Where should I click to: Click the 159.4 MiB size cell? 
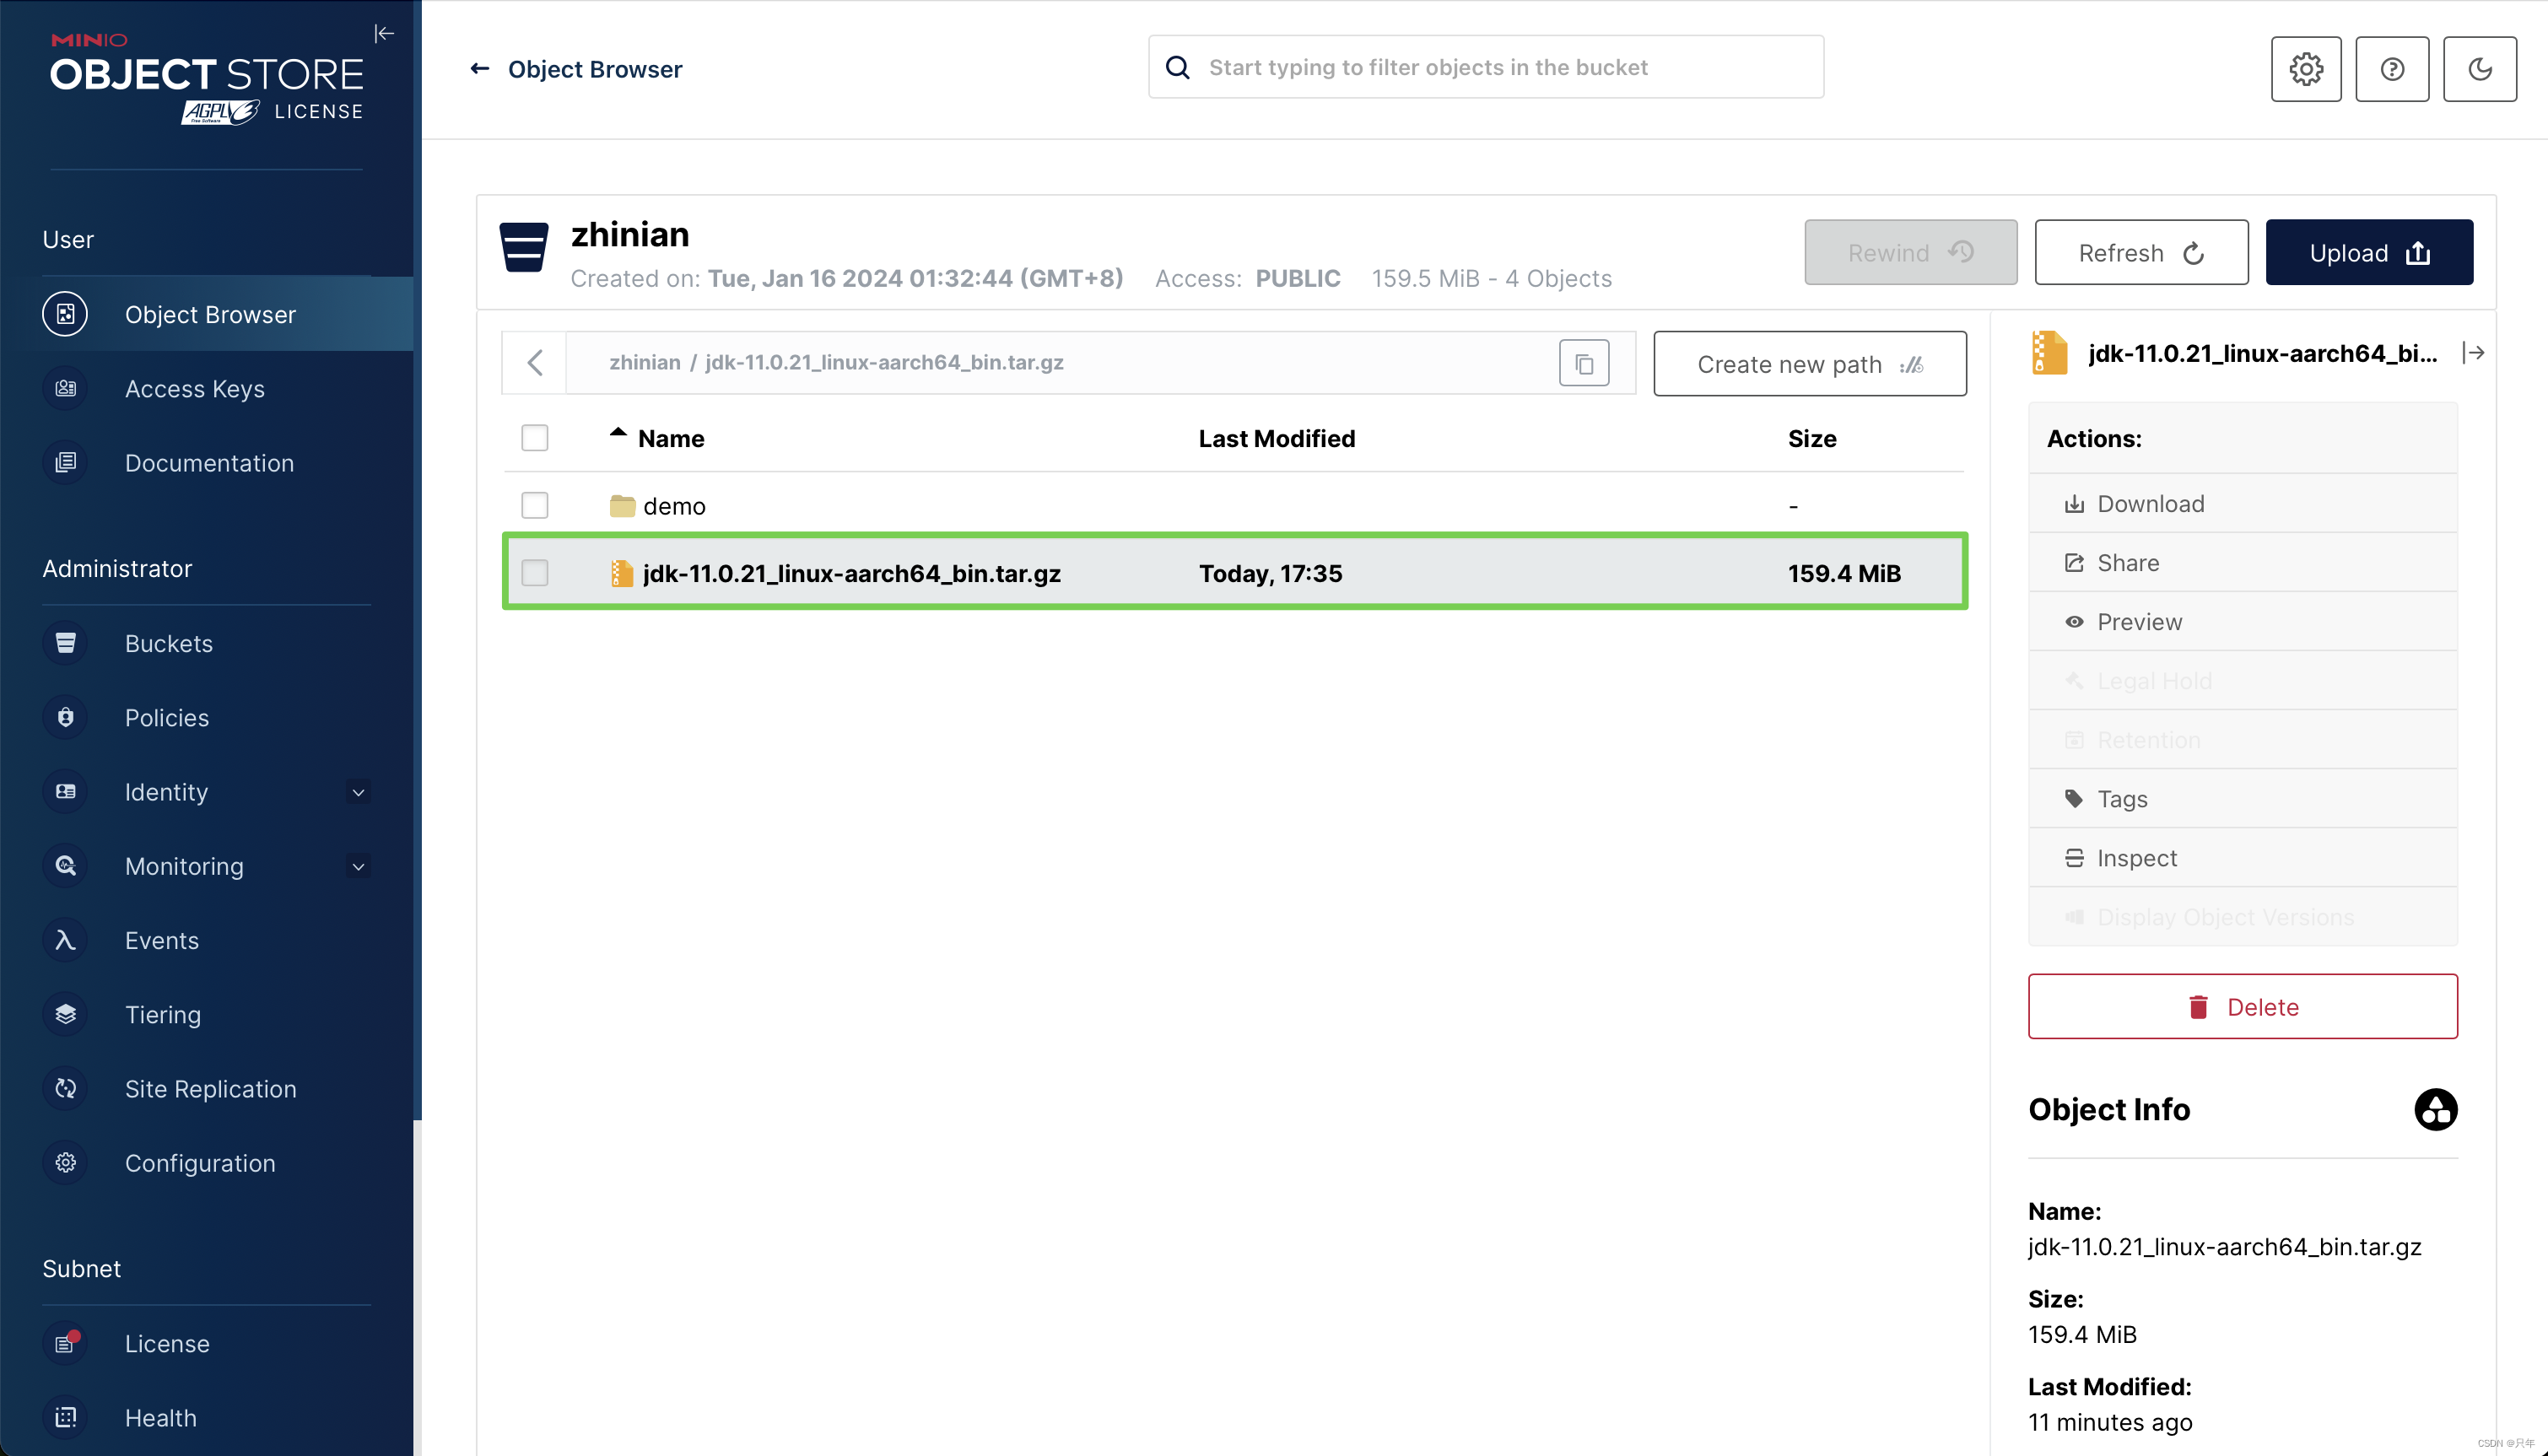click(1844, 573)
